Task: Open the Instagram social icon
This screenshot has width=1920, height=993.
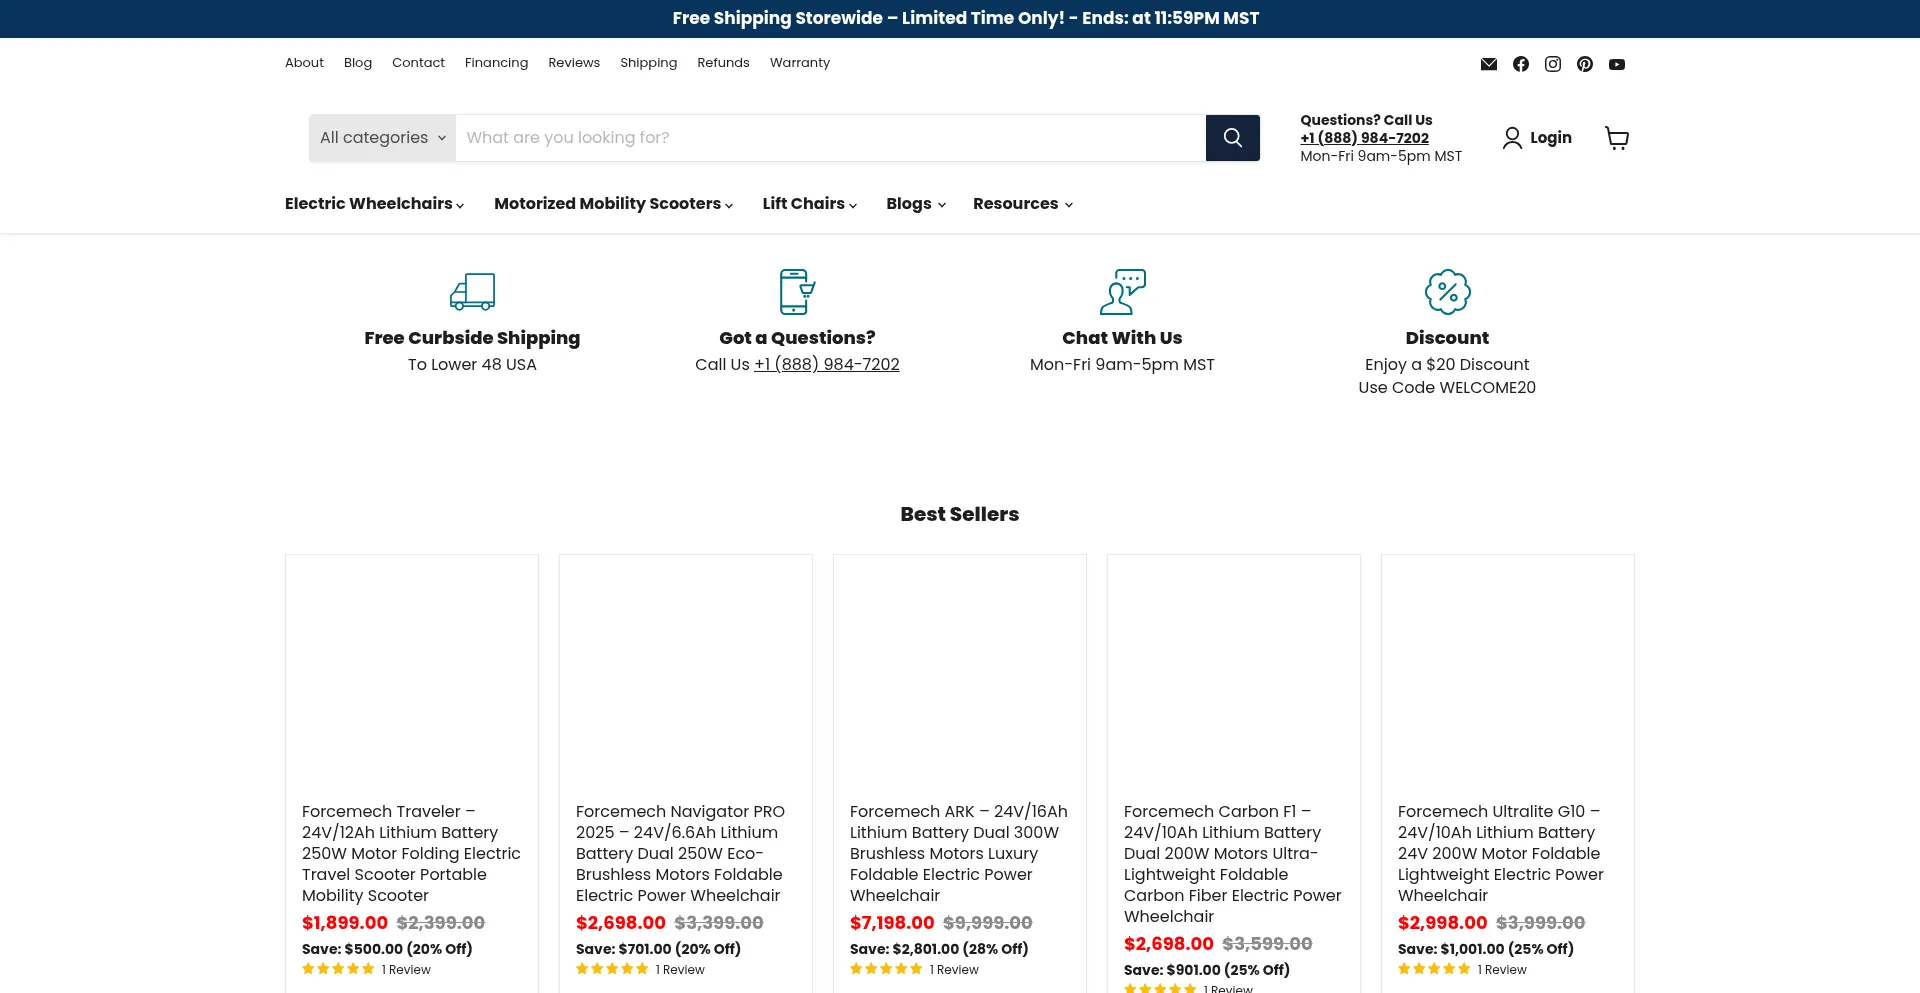Action: point(1552,64)
